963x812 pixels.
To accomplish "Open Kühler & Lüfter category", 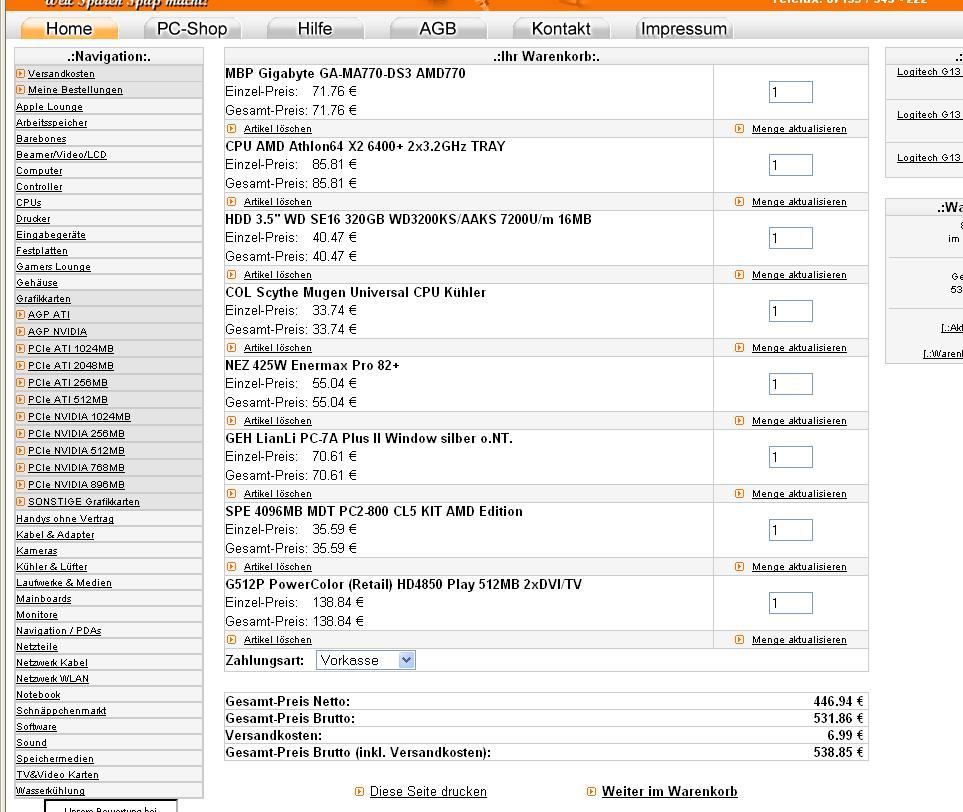I will pyautogui.click(x=52, y=567).
